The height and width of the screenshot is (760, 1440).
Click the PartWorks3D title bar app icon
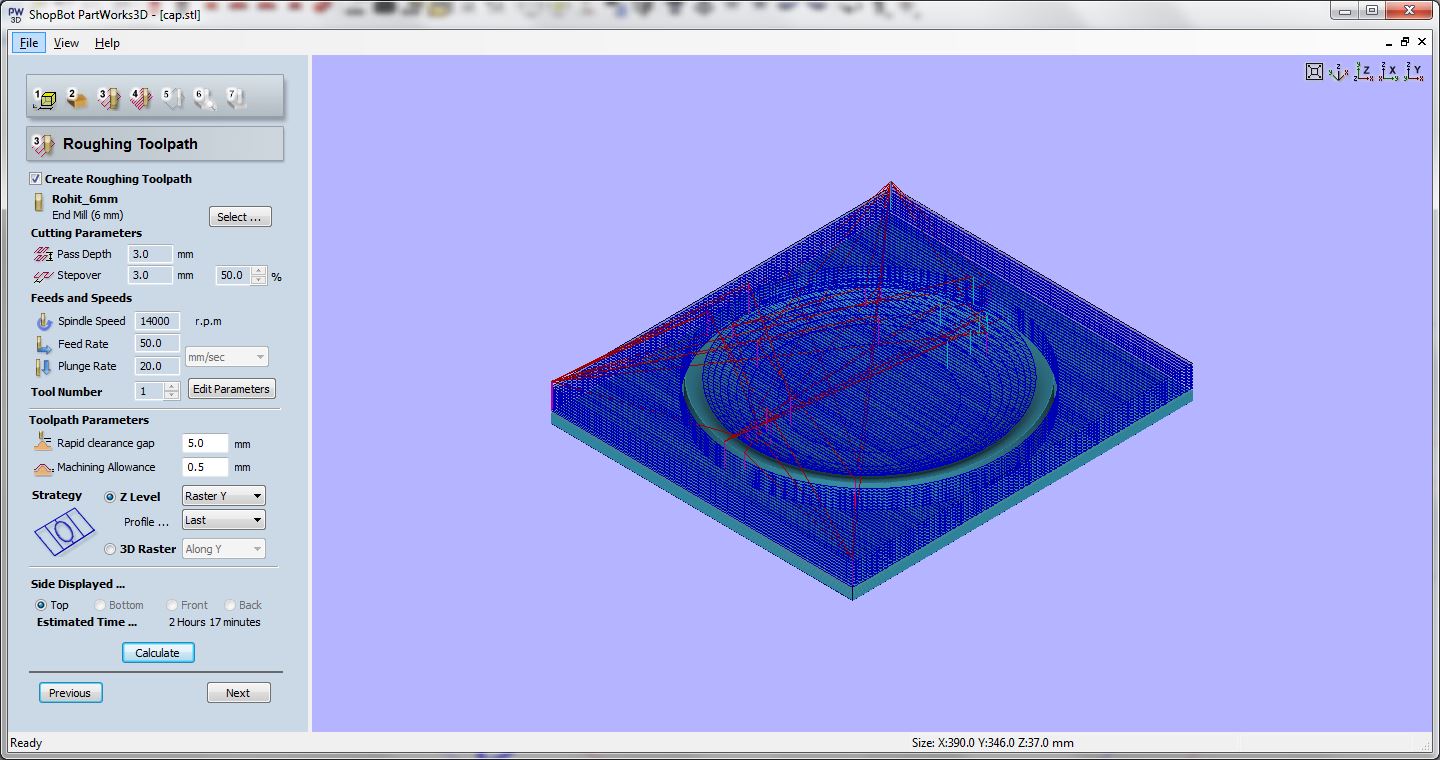tap(15, 14)
